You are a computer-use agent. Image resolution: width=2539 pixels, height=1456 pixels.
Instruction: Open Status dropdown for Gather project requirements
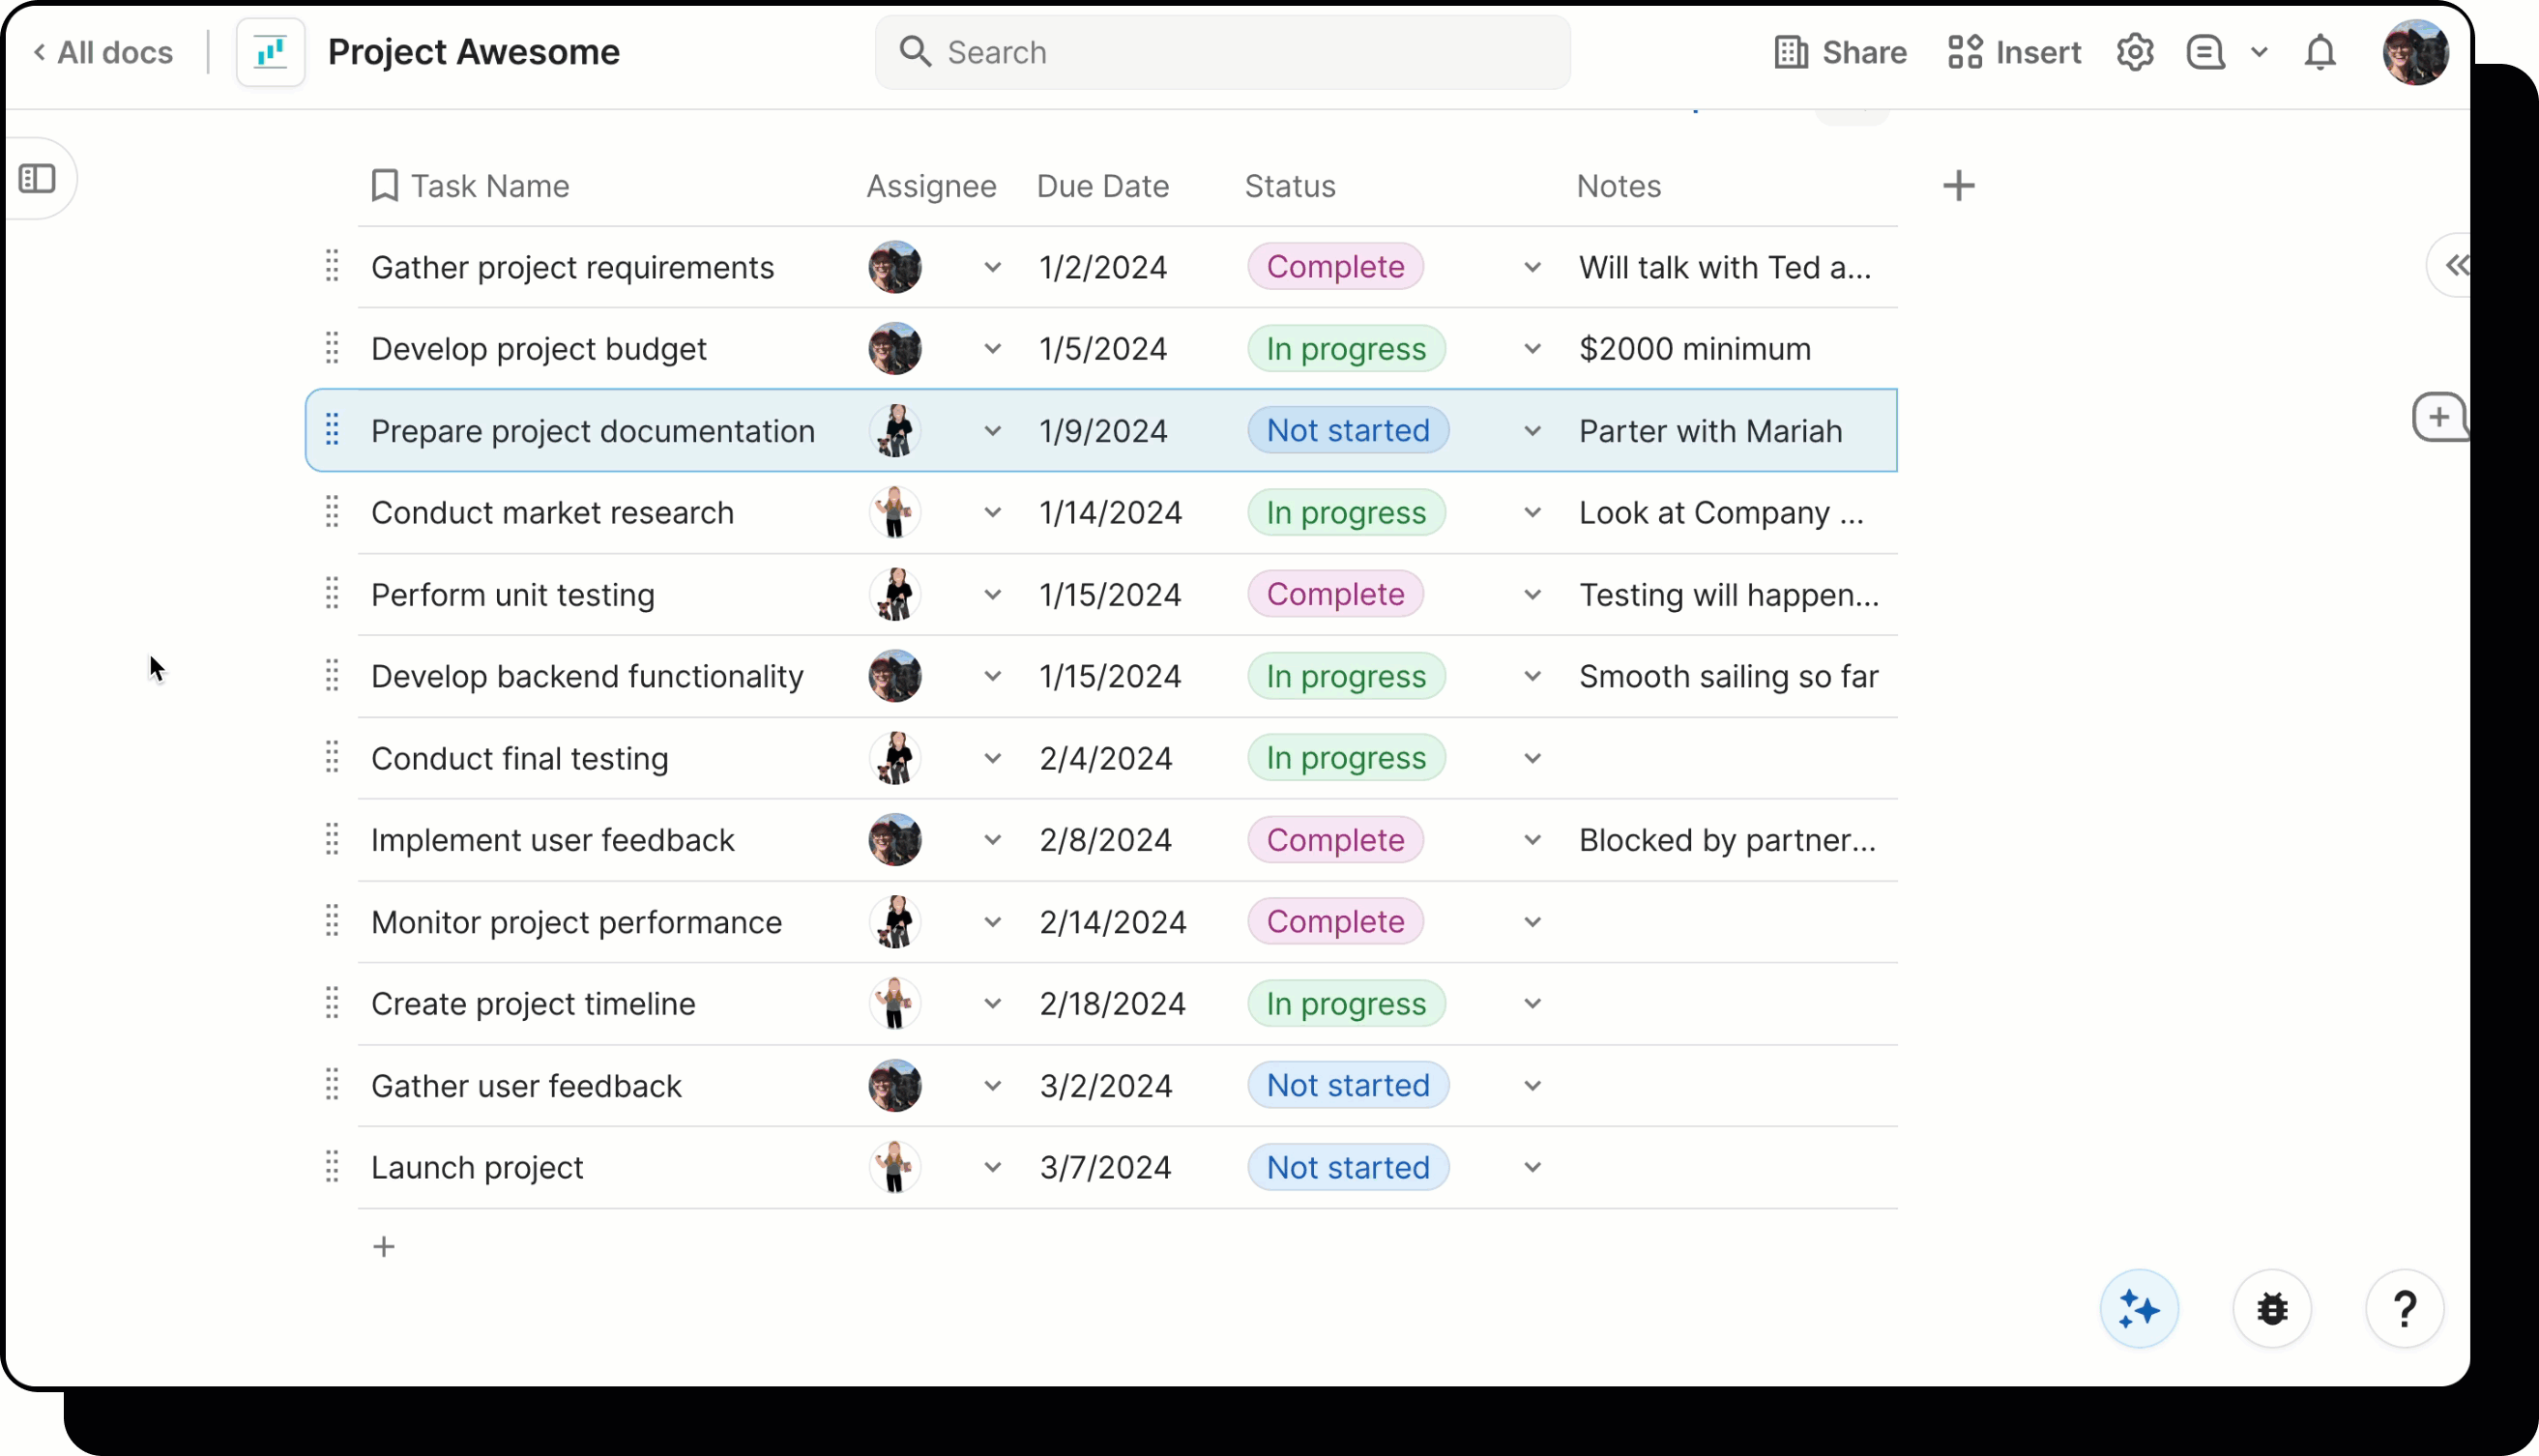[1532, 268]
